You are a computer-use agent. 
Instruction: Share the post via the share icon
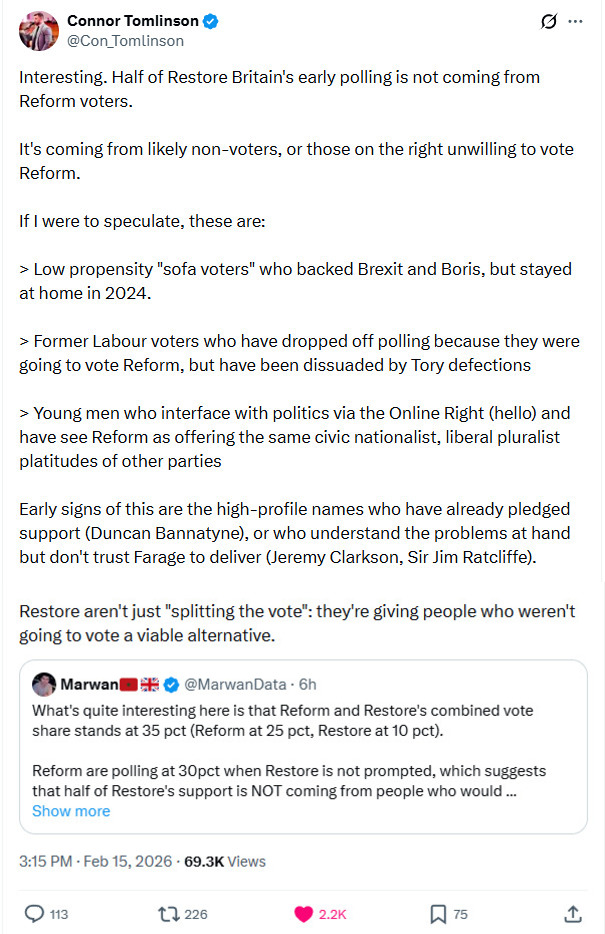click(573, 913)
